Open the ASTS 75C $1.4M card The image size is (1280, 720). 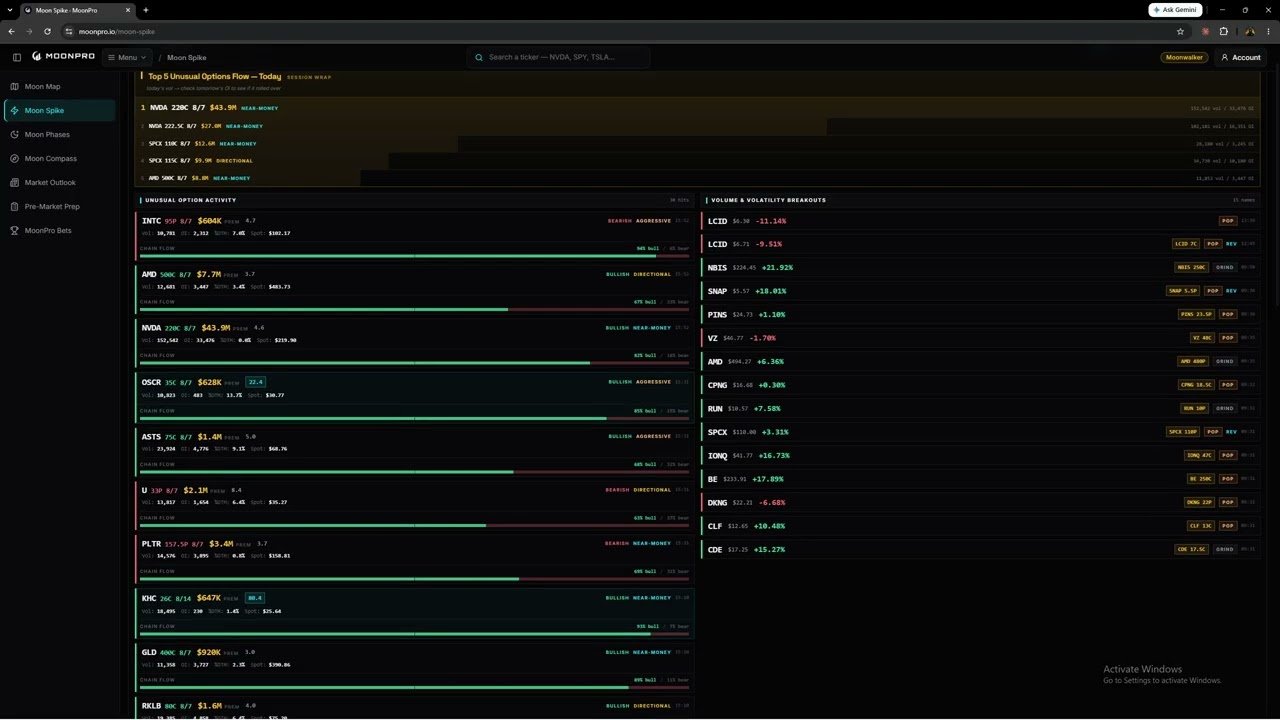[414, 451]
